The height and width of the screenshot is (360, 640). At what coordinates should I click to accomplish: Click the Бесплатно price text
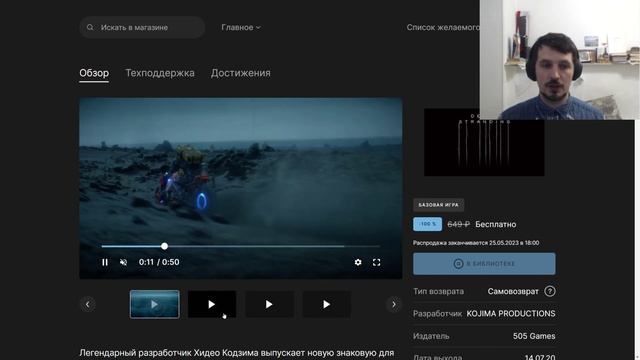coord(496,224)
